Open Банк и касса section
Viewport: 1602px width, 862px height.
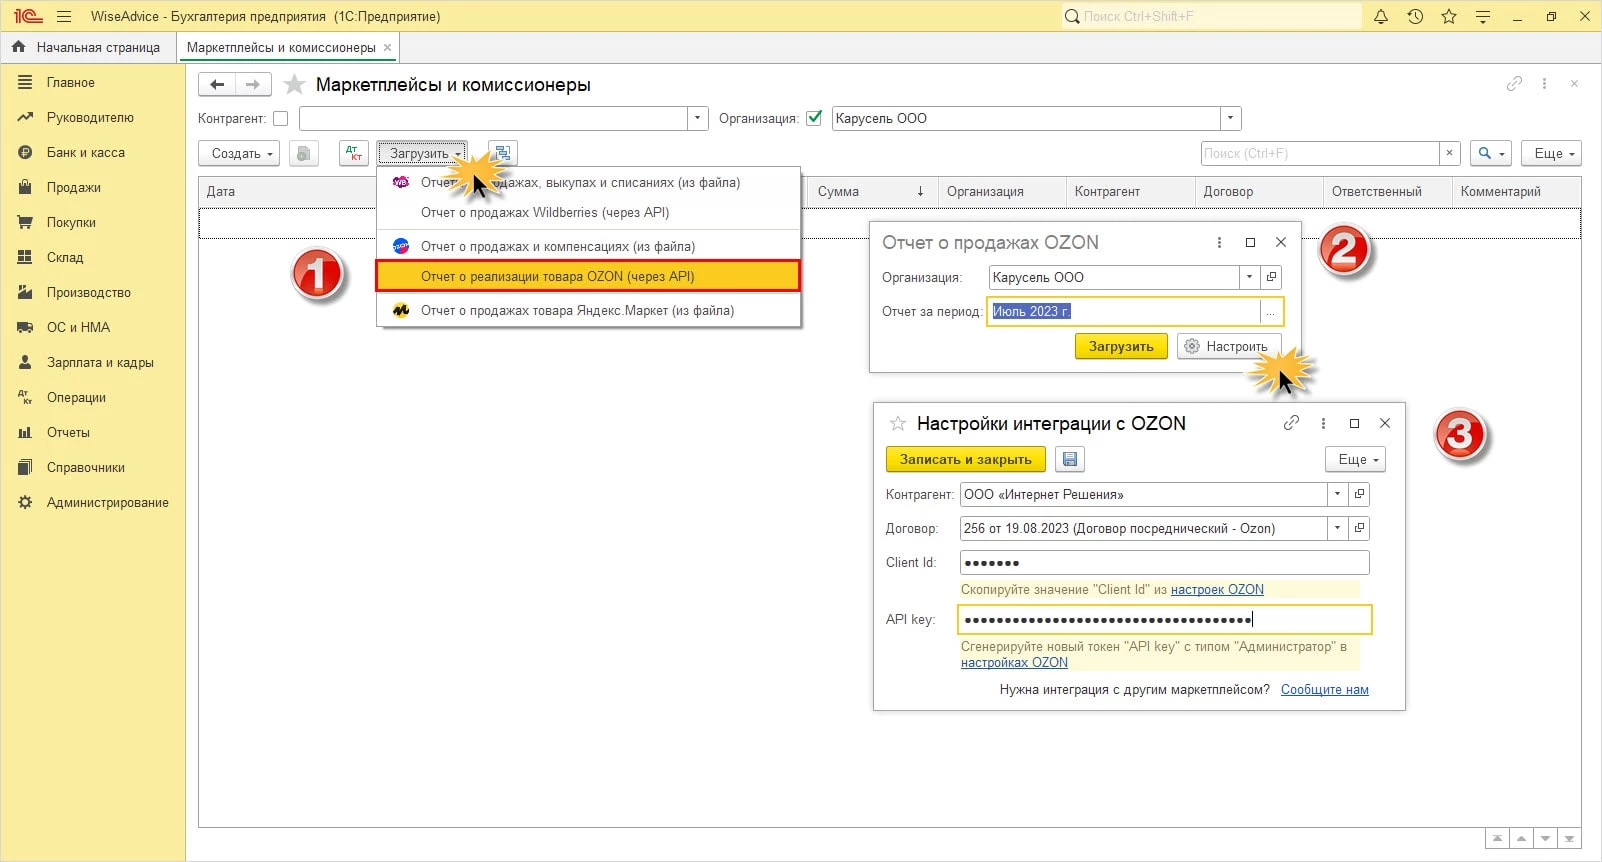pyautogui.click(x=85, y=152)
